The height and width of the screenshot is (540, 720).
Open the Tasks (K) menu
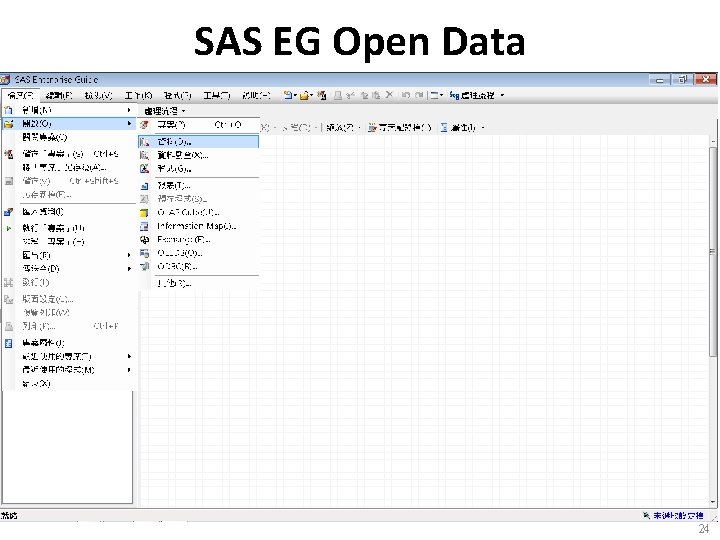point(138,96)
